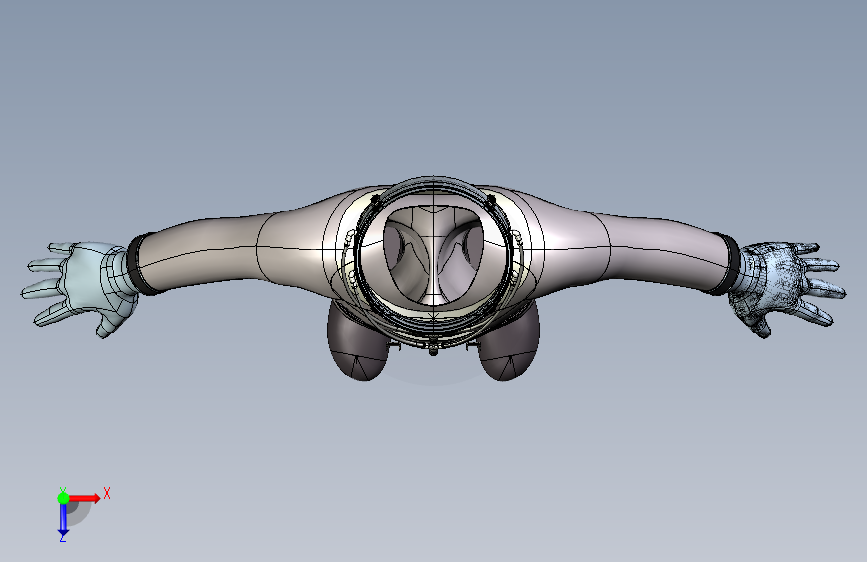Select the dark-textured meshed glove
Screen dimensions: 867x562
point(788,288)
